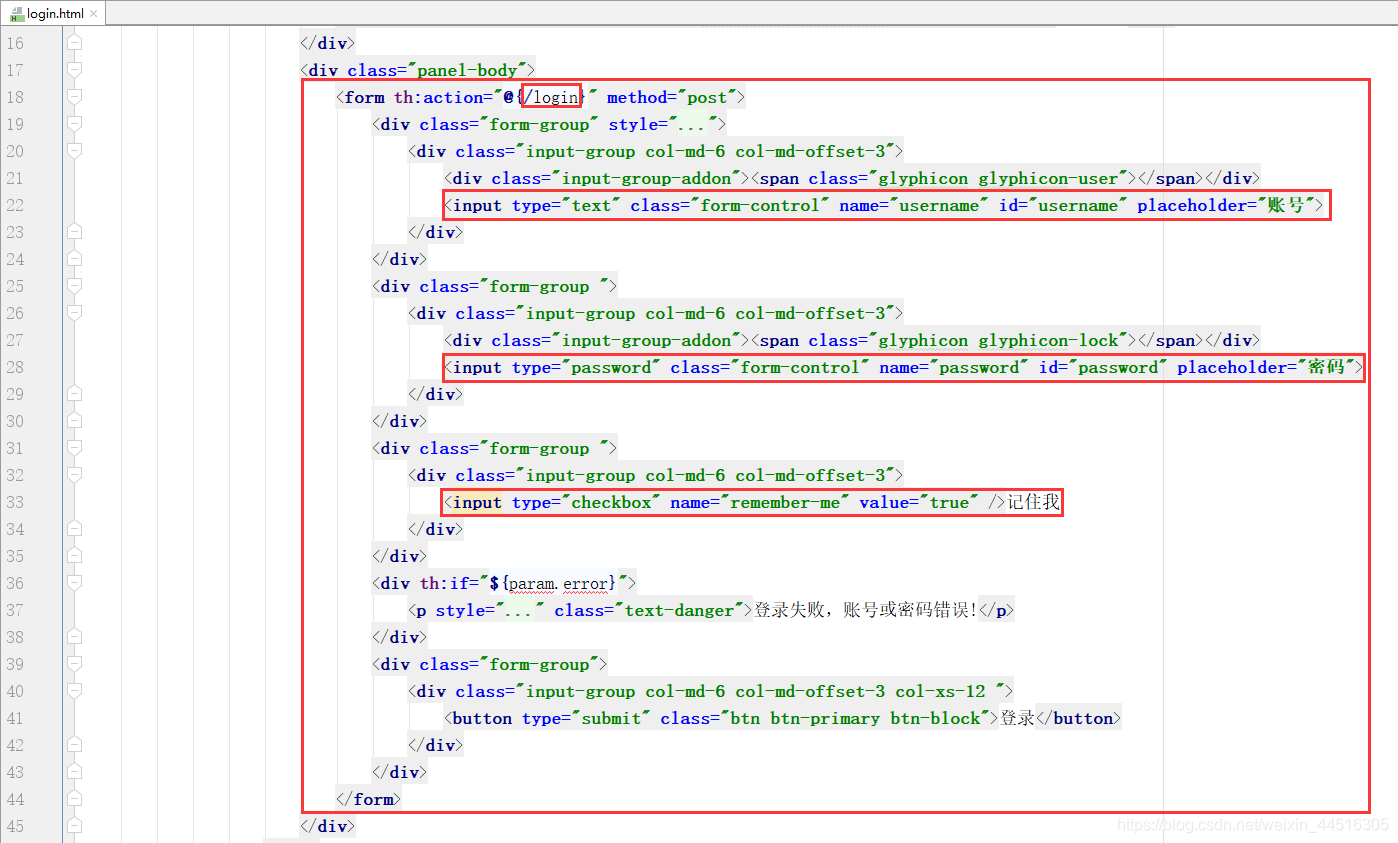Click the fold end marker on line 44
The image size is (1398, 843).
coord(74,799)
